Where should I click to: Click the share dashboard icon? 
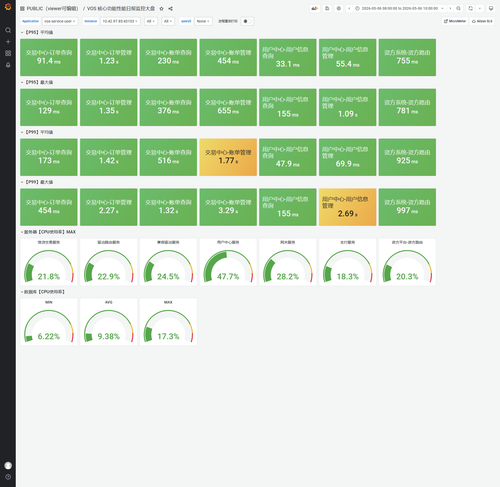click(170, 9)
